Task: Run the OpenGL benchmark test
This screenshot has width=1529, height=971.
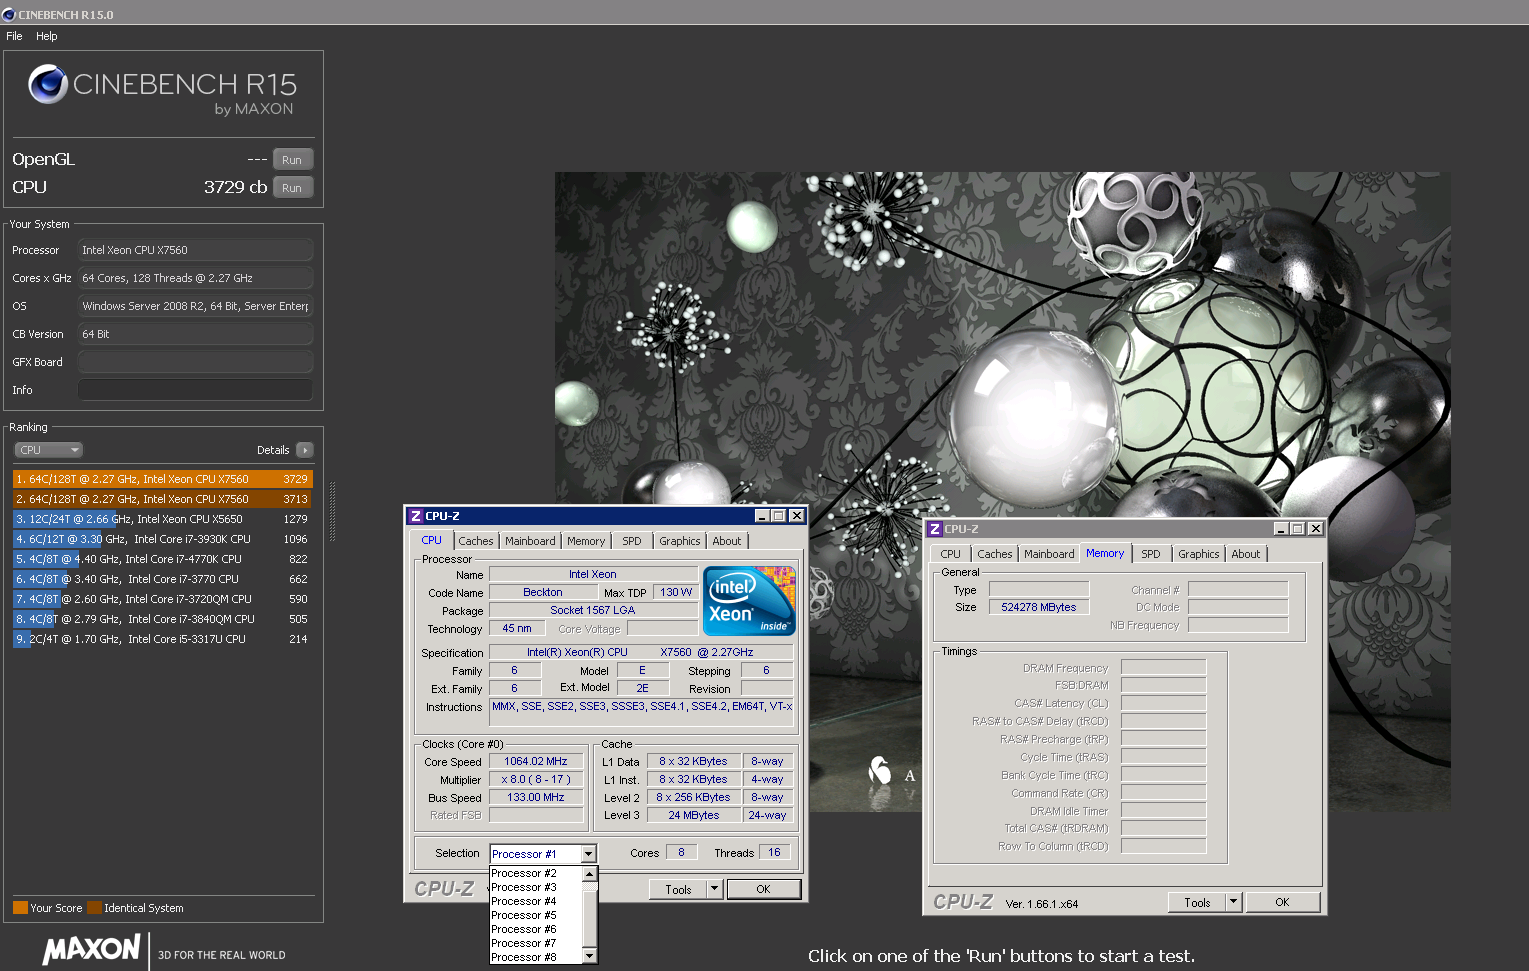Action: pos(293,160)
